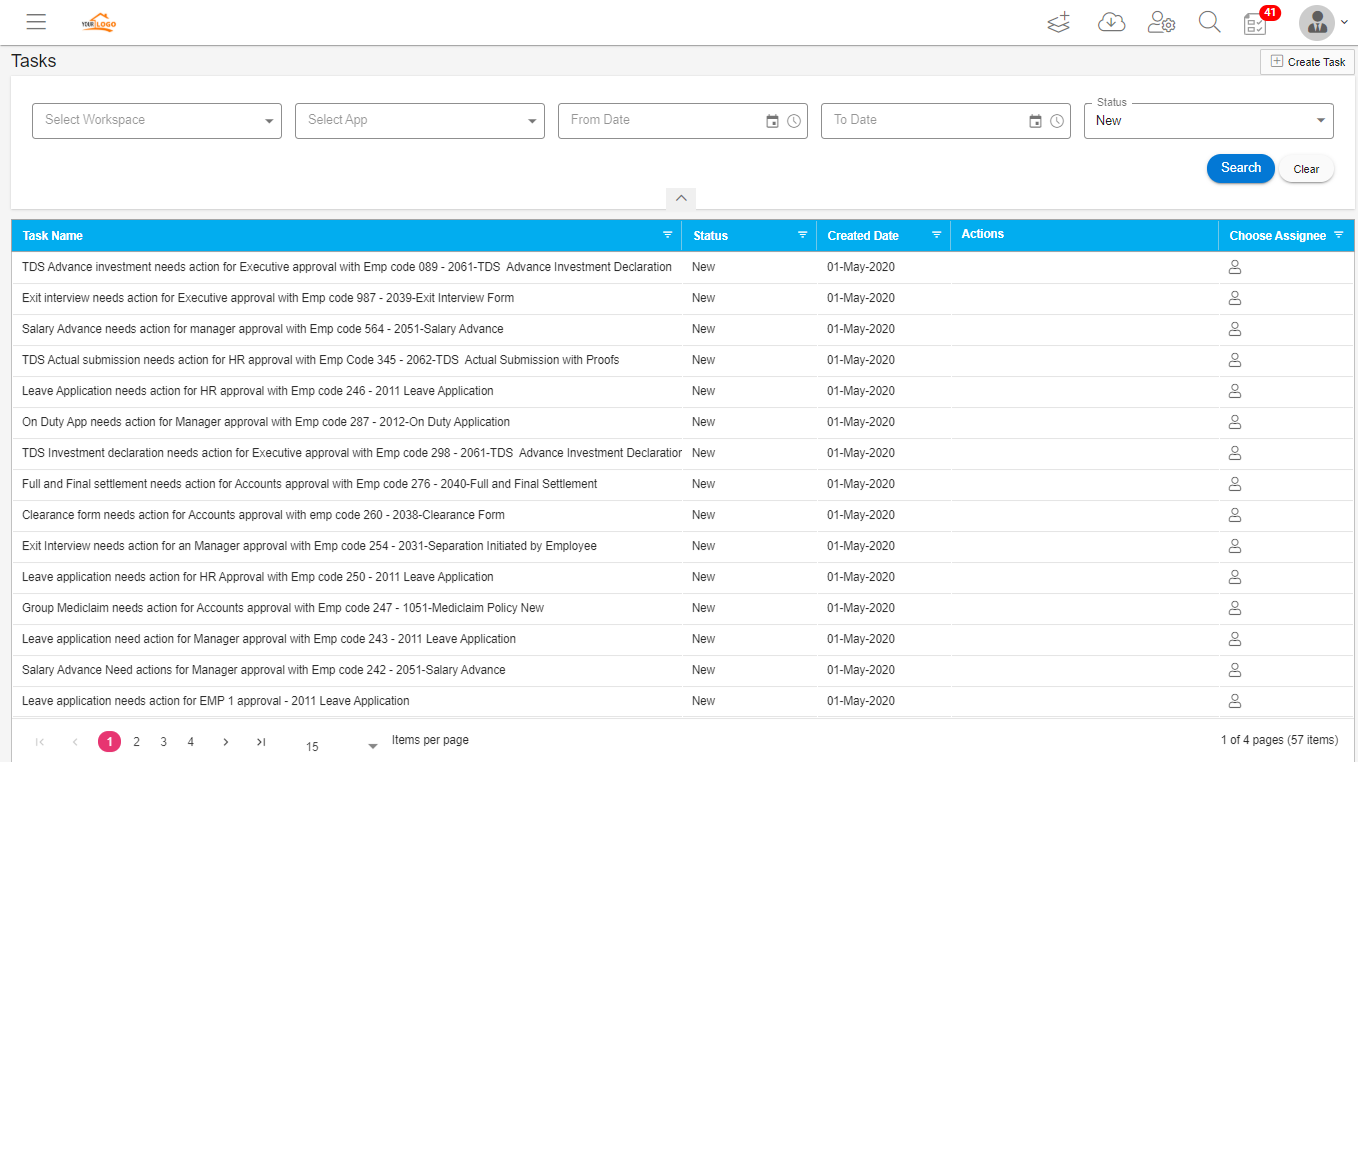The width and height of the screenshot is (1358, 1172).
Task: Go to page 4 of tasks
Action: coord(190,742)
